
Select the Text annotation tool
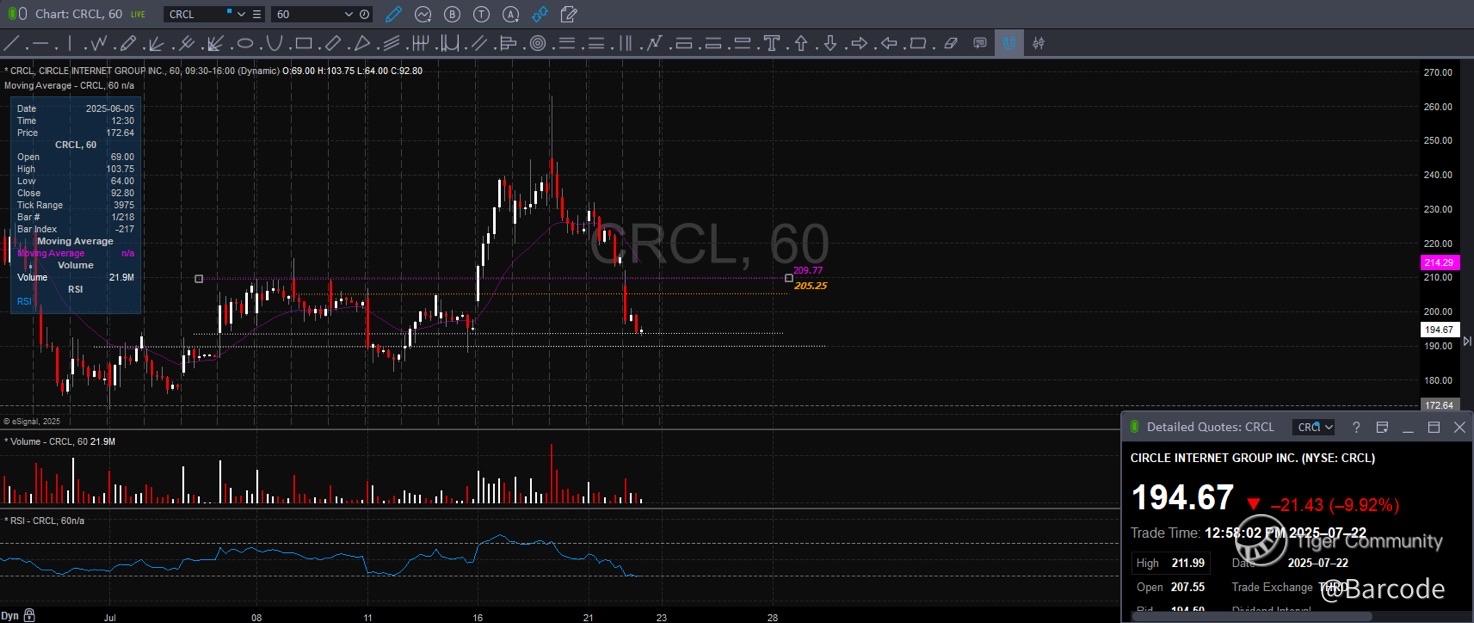tap(771, 43)
